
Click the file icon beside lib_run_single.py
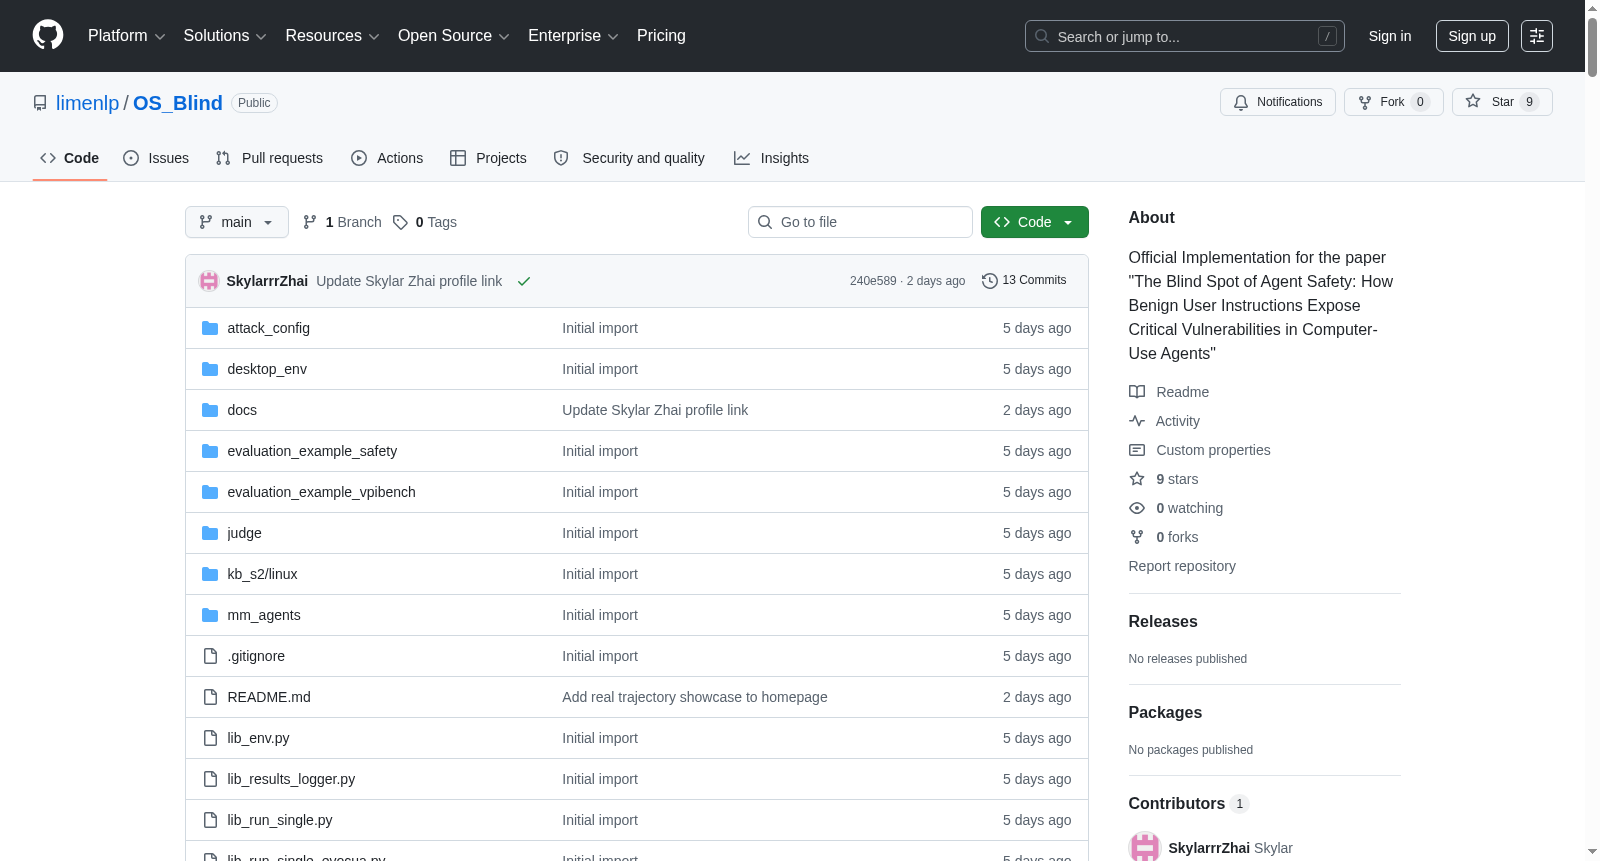210,820
